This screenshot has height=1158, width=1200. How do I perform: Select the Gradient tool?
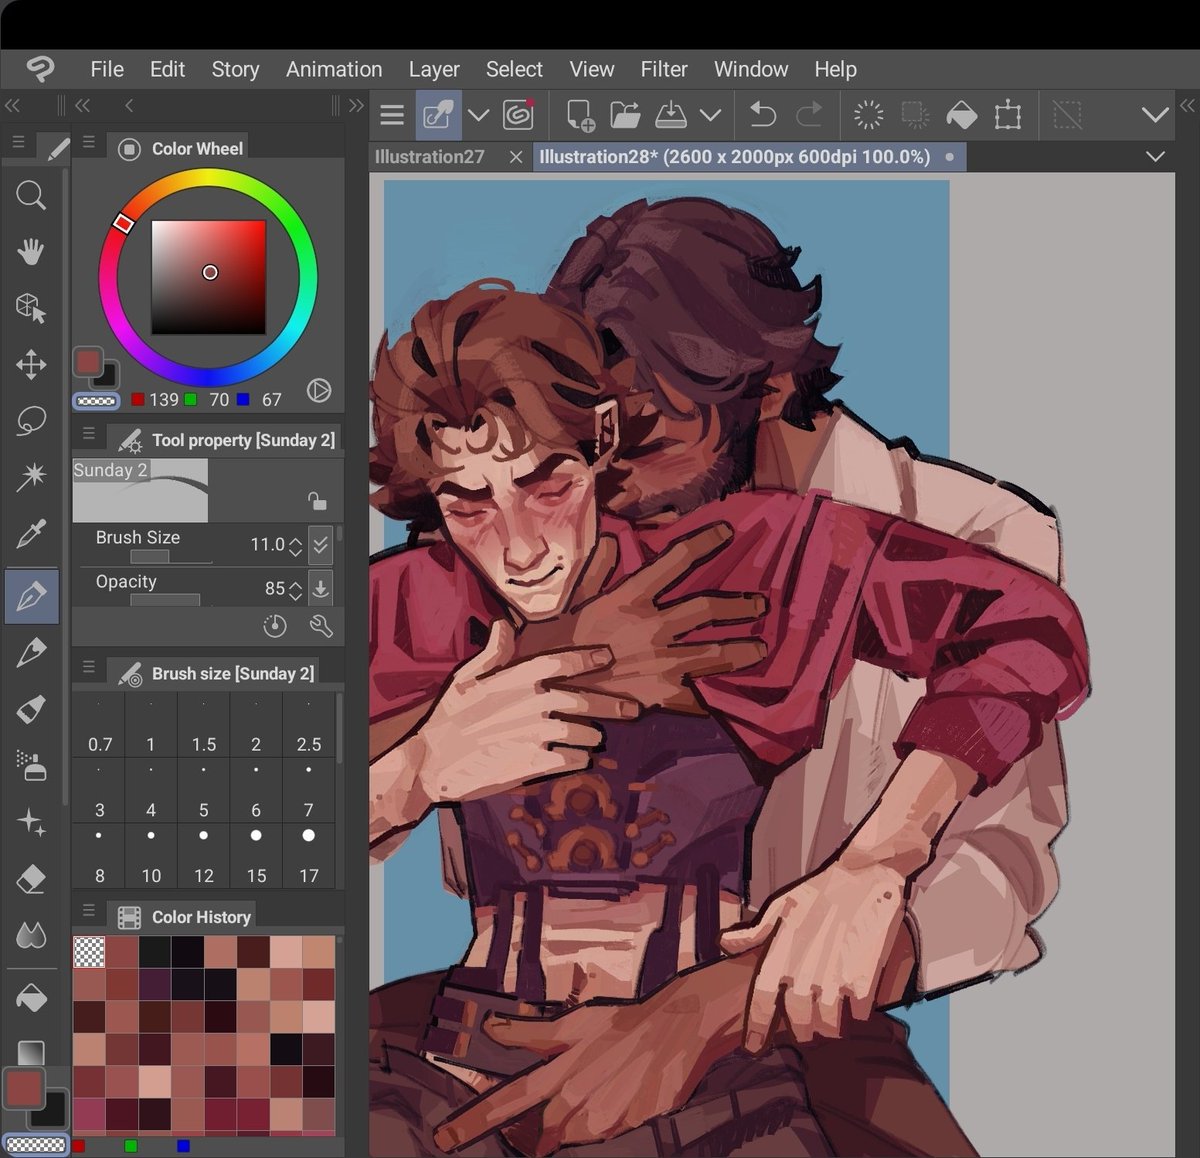31,1052
